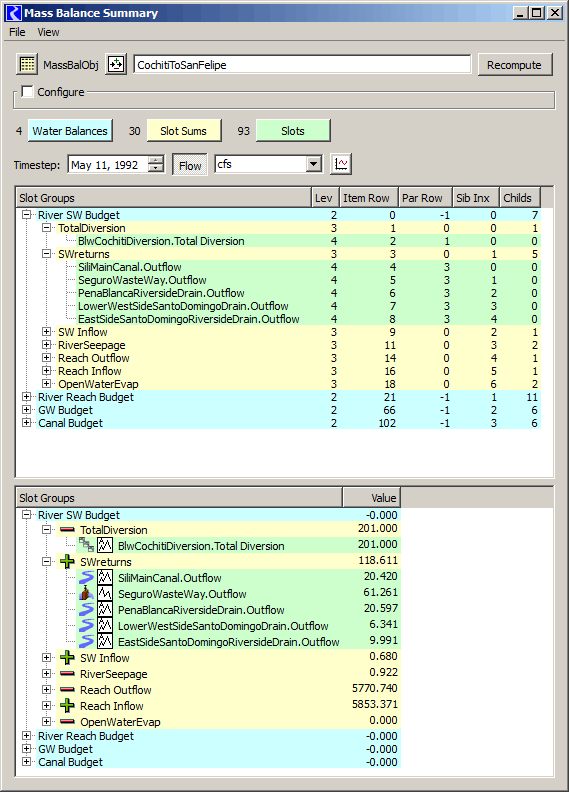Viewport: 569px width, 792px height.
Task: Toggle the Water Balances filter button
Action: coord(70,131)
